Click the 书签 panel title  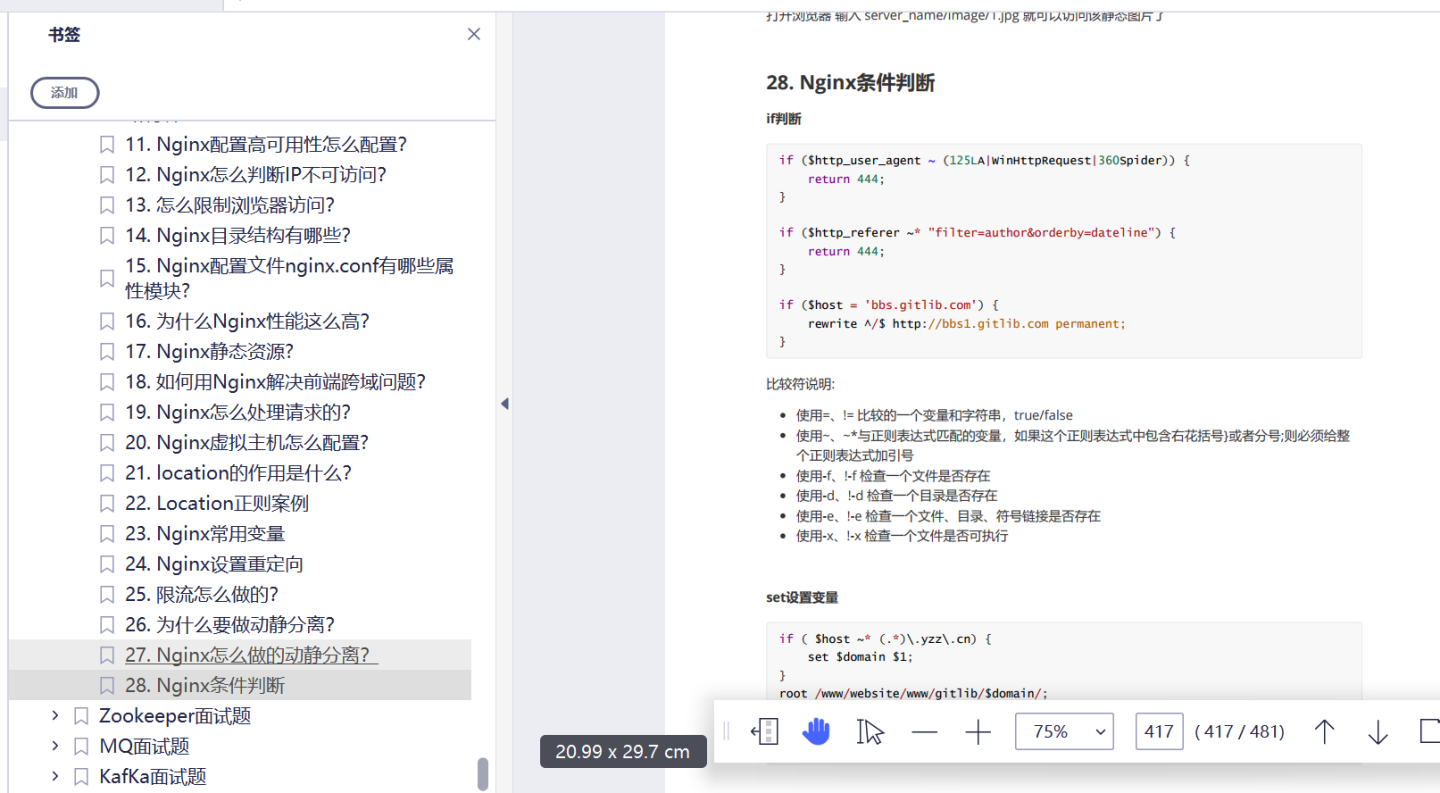pos(64,34)
